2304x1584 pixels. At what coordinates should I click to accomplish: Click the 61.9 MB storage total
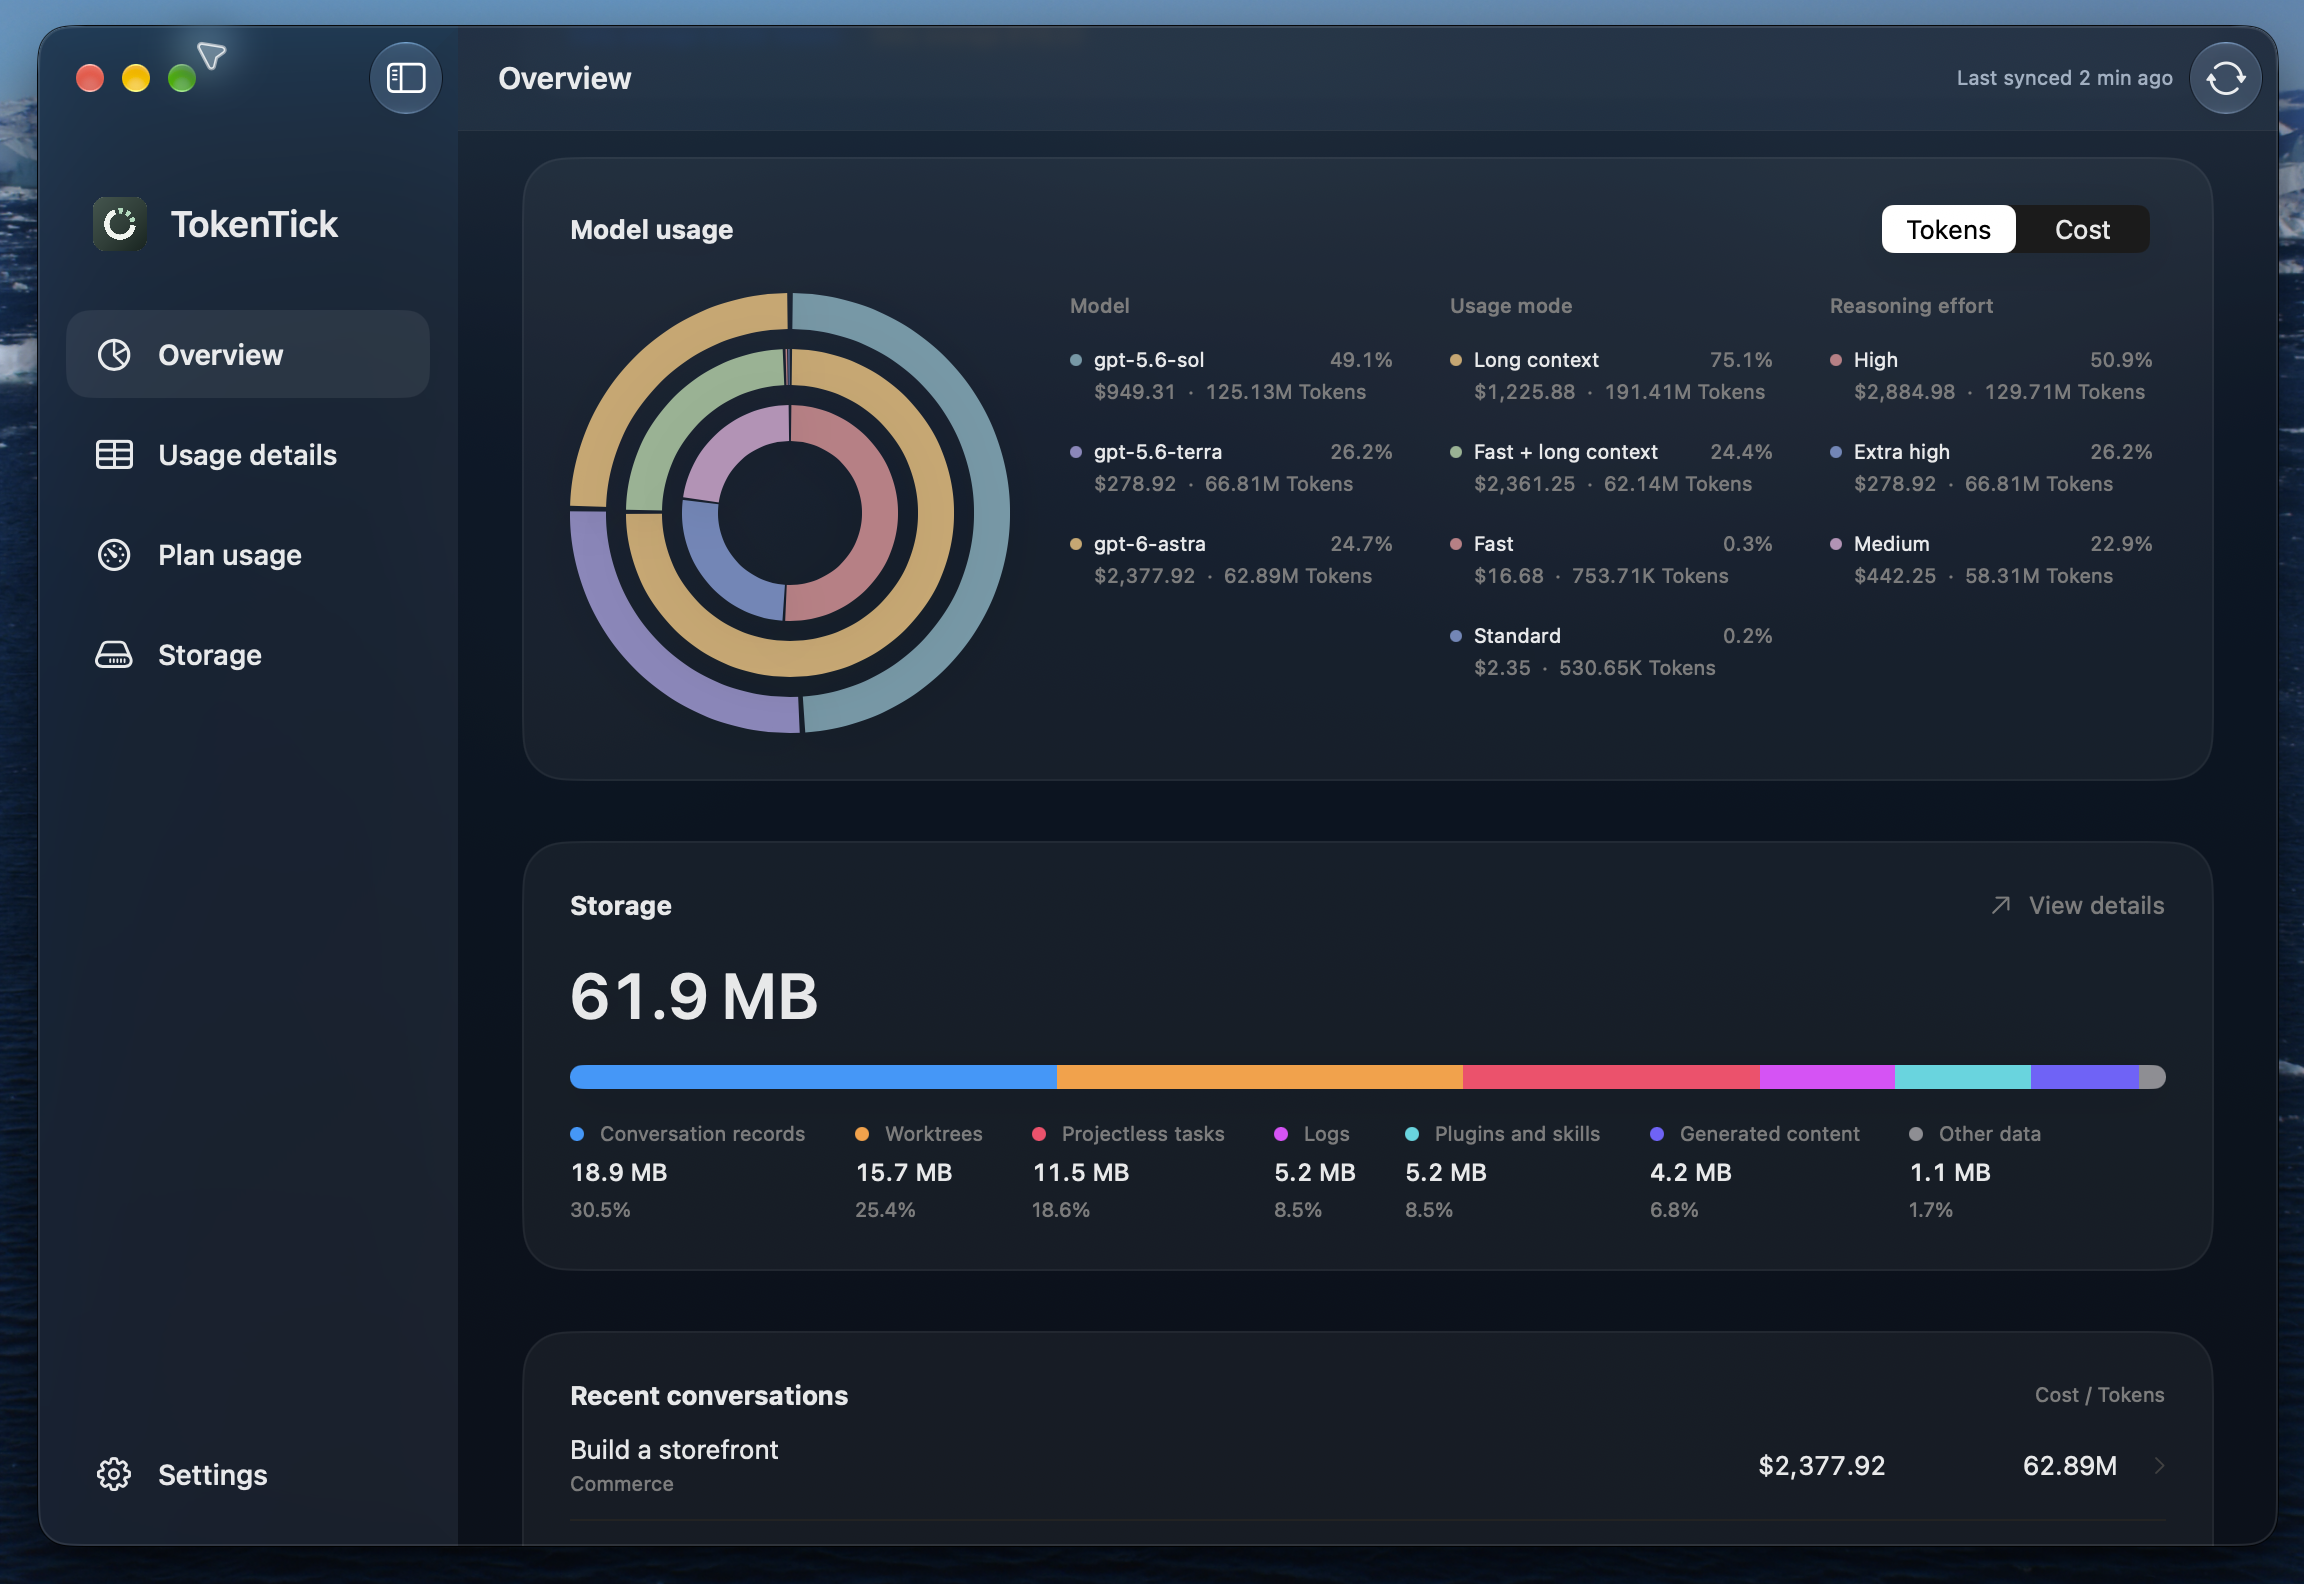click(694, 997)
